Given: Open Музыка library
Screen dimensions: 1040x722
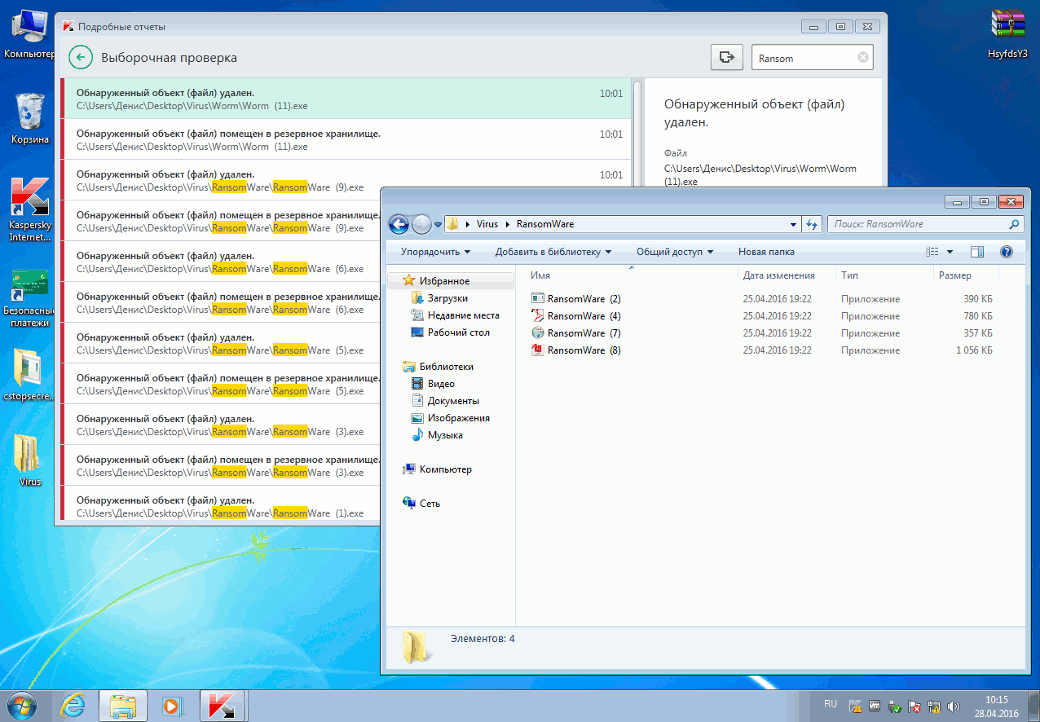Looking at the screenshot, I should [437, 436].
